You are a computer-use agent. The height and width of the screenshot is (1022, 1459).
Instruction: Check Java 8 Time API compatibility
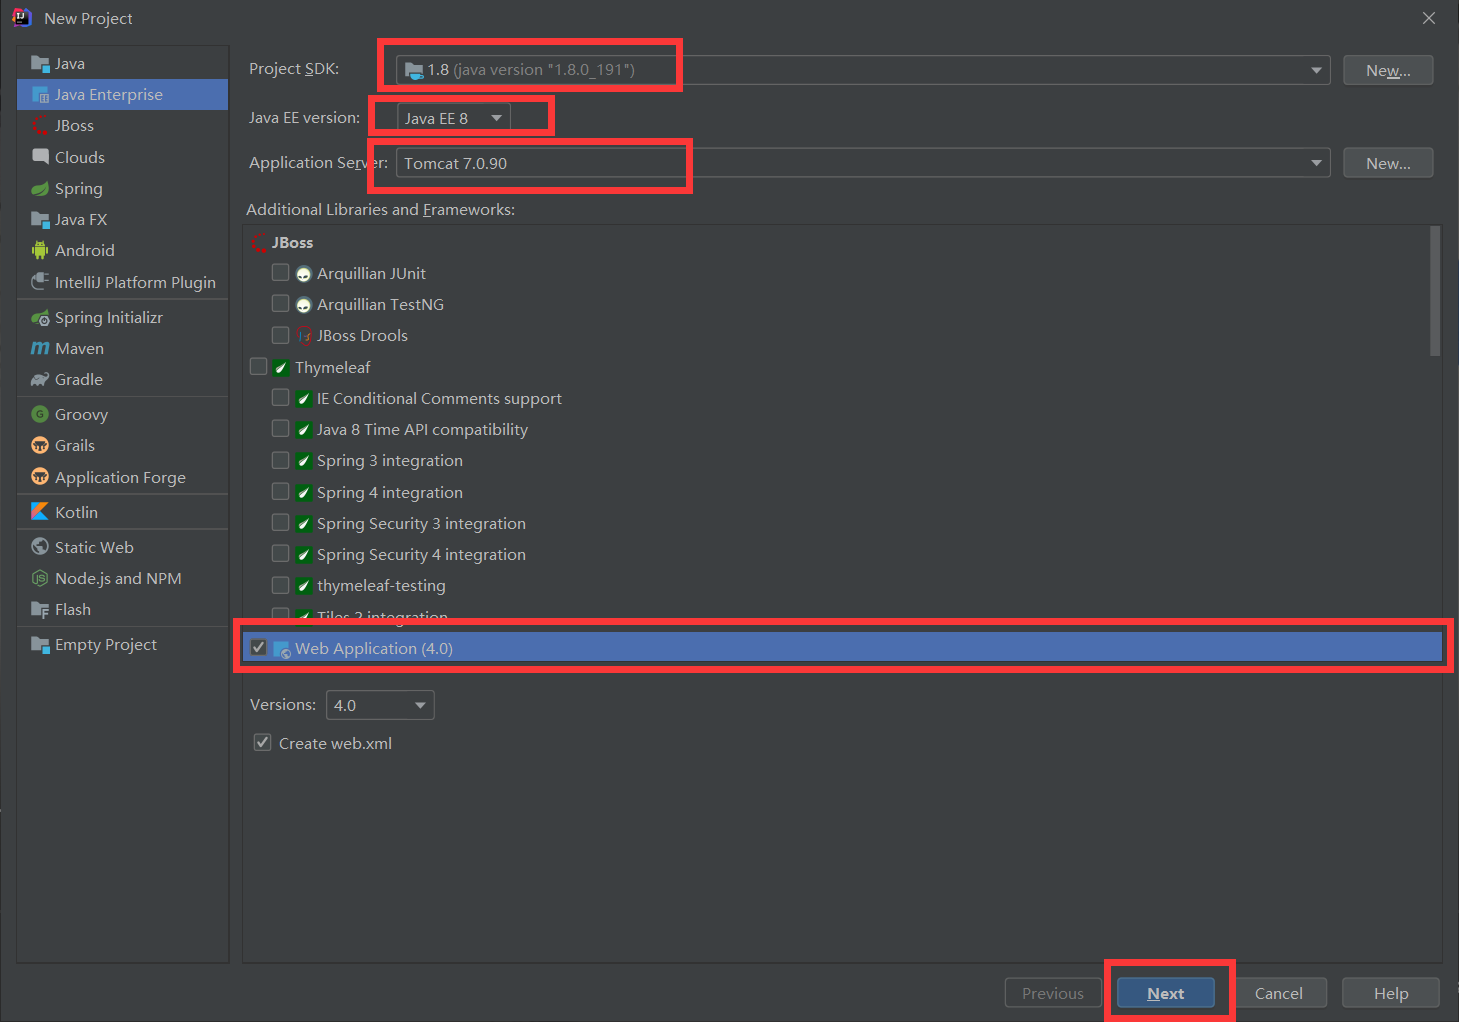(281, 429)
